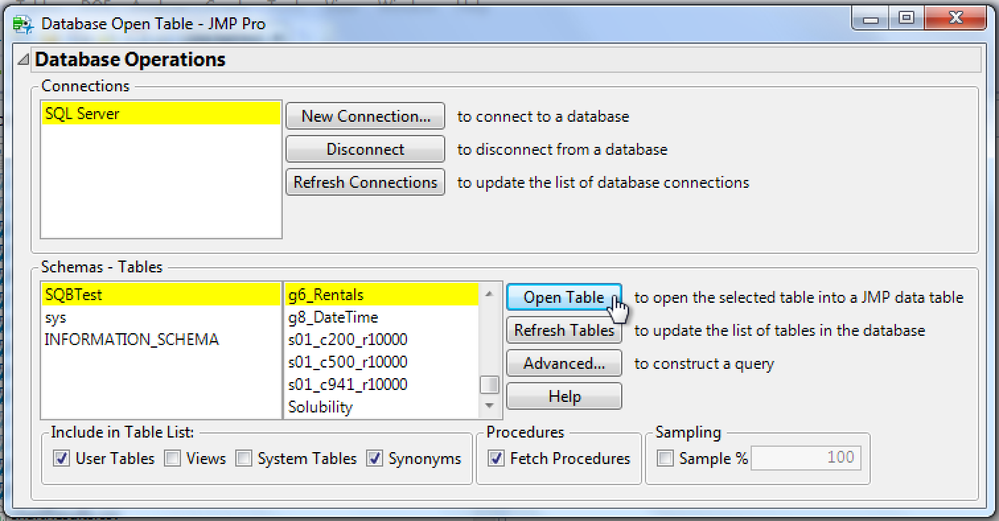
Task: Enable the System Tables checkbox
Action: click(x=243, y=458)
